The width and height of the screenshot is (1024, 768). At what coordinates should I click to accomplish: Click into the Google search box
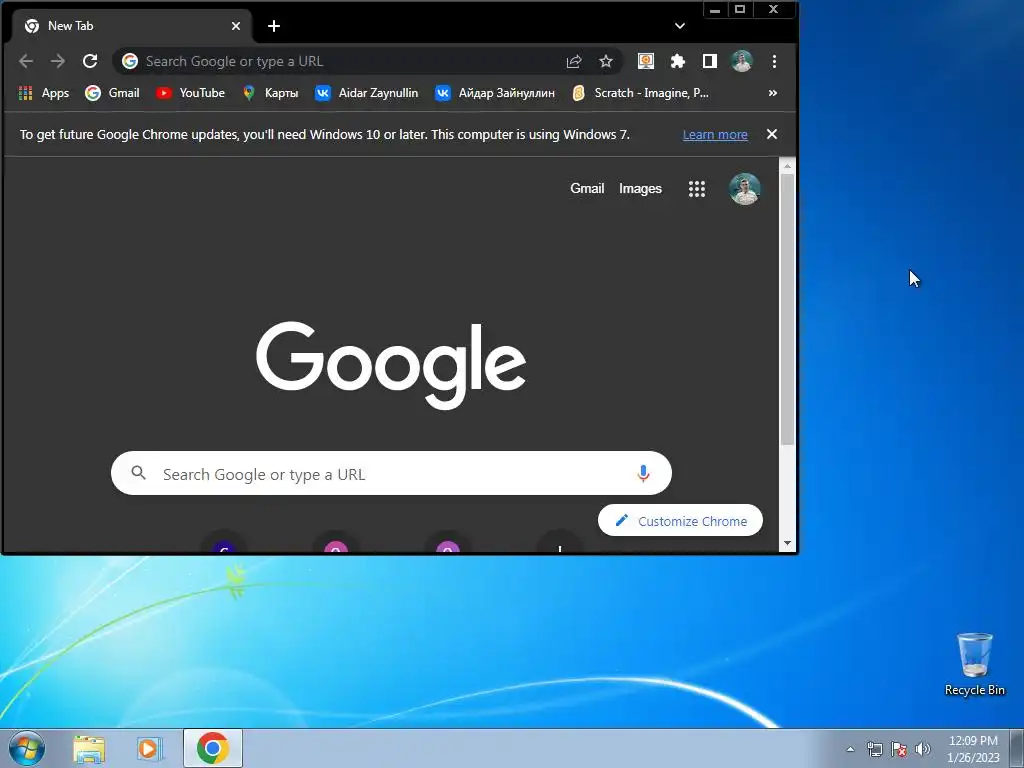391,473
